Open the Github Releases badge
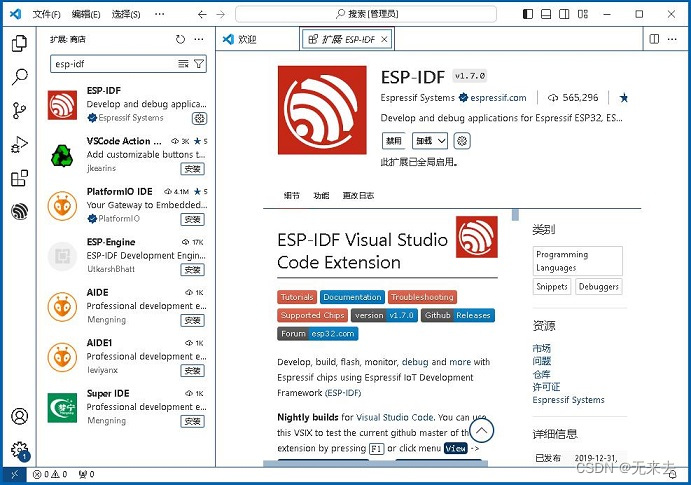 click(458, 315)
